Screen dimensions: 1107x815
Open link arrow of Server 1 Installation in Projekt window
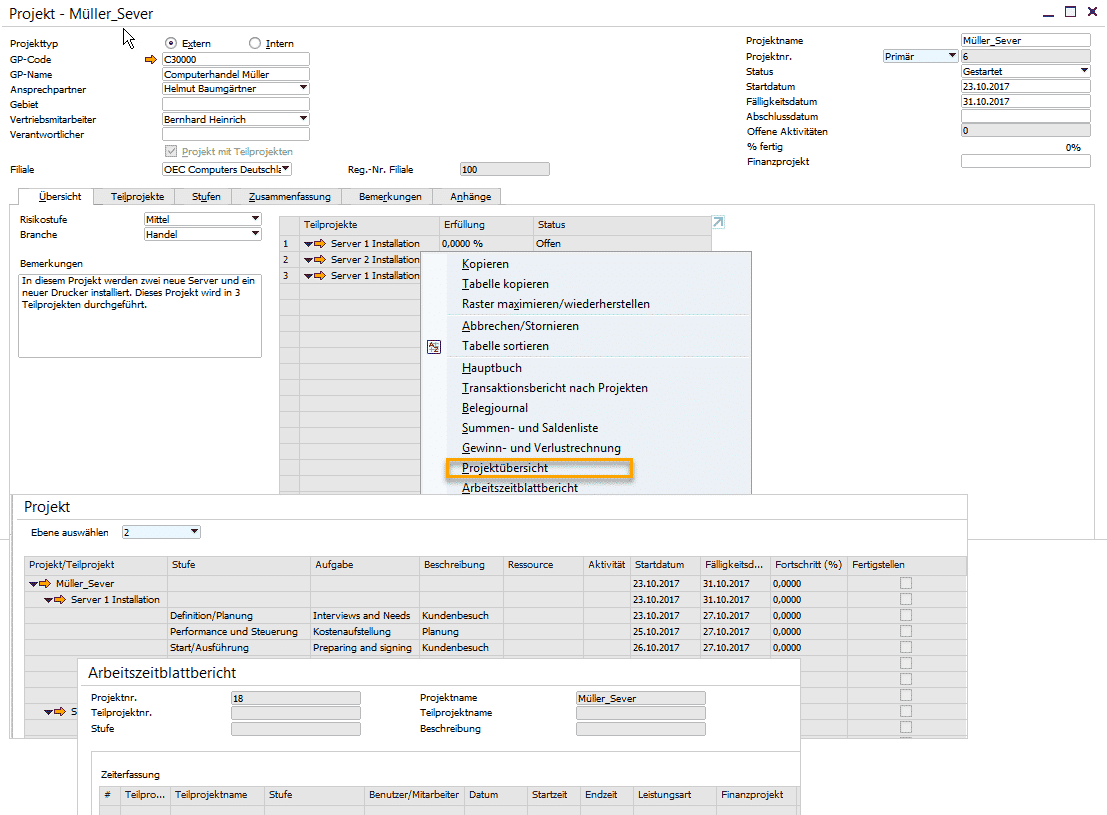point(60,600)
